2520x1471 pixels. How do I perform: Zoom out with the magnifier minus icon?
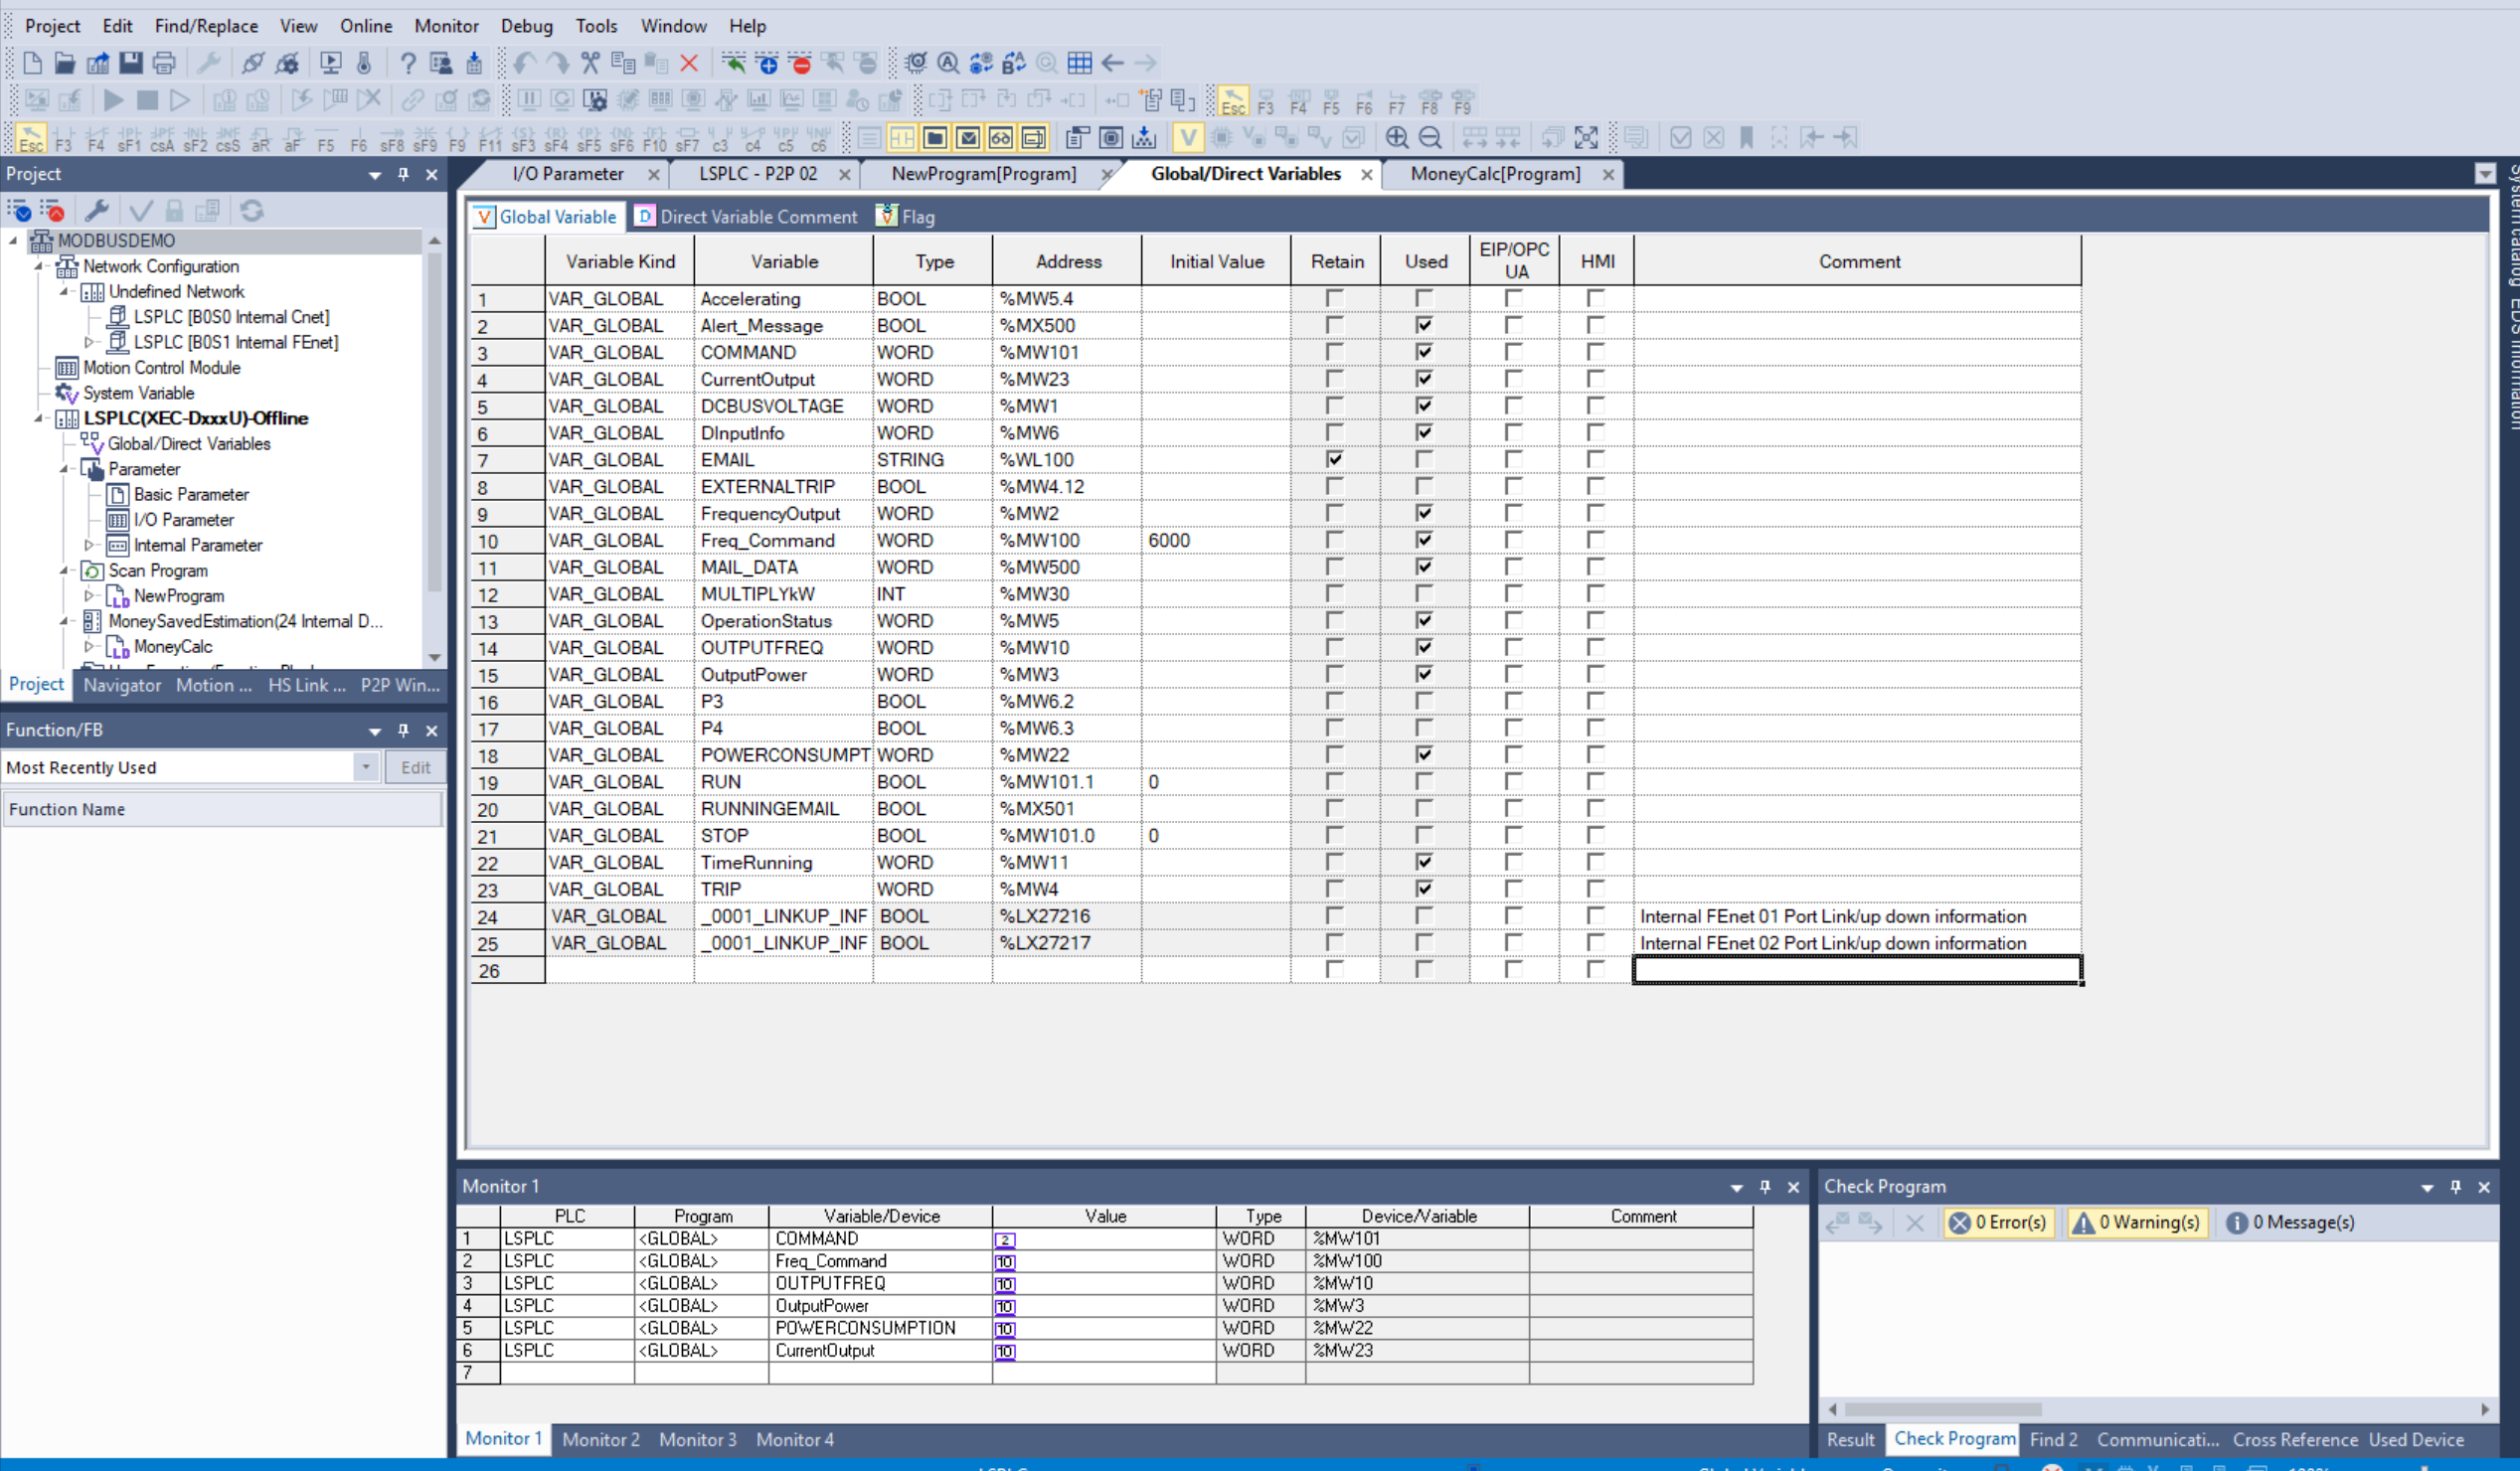1430,137
